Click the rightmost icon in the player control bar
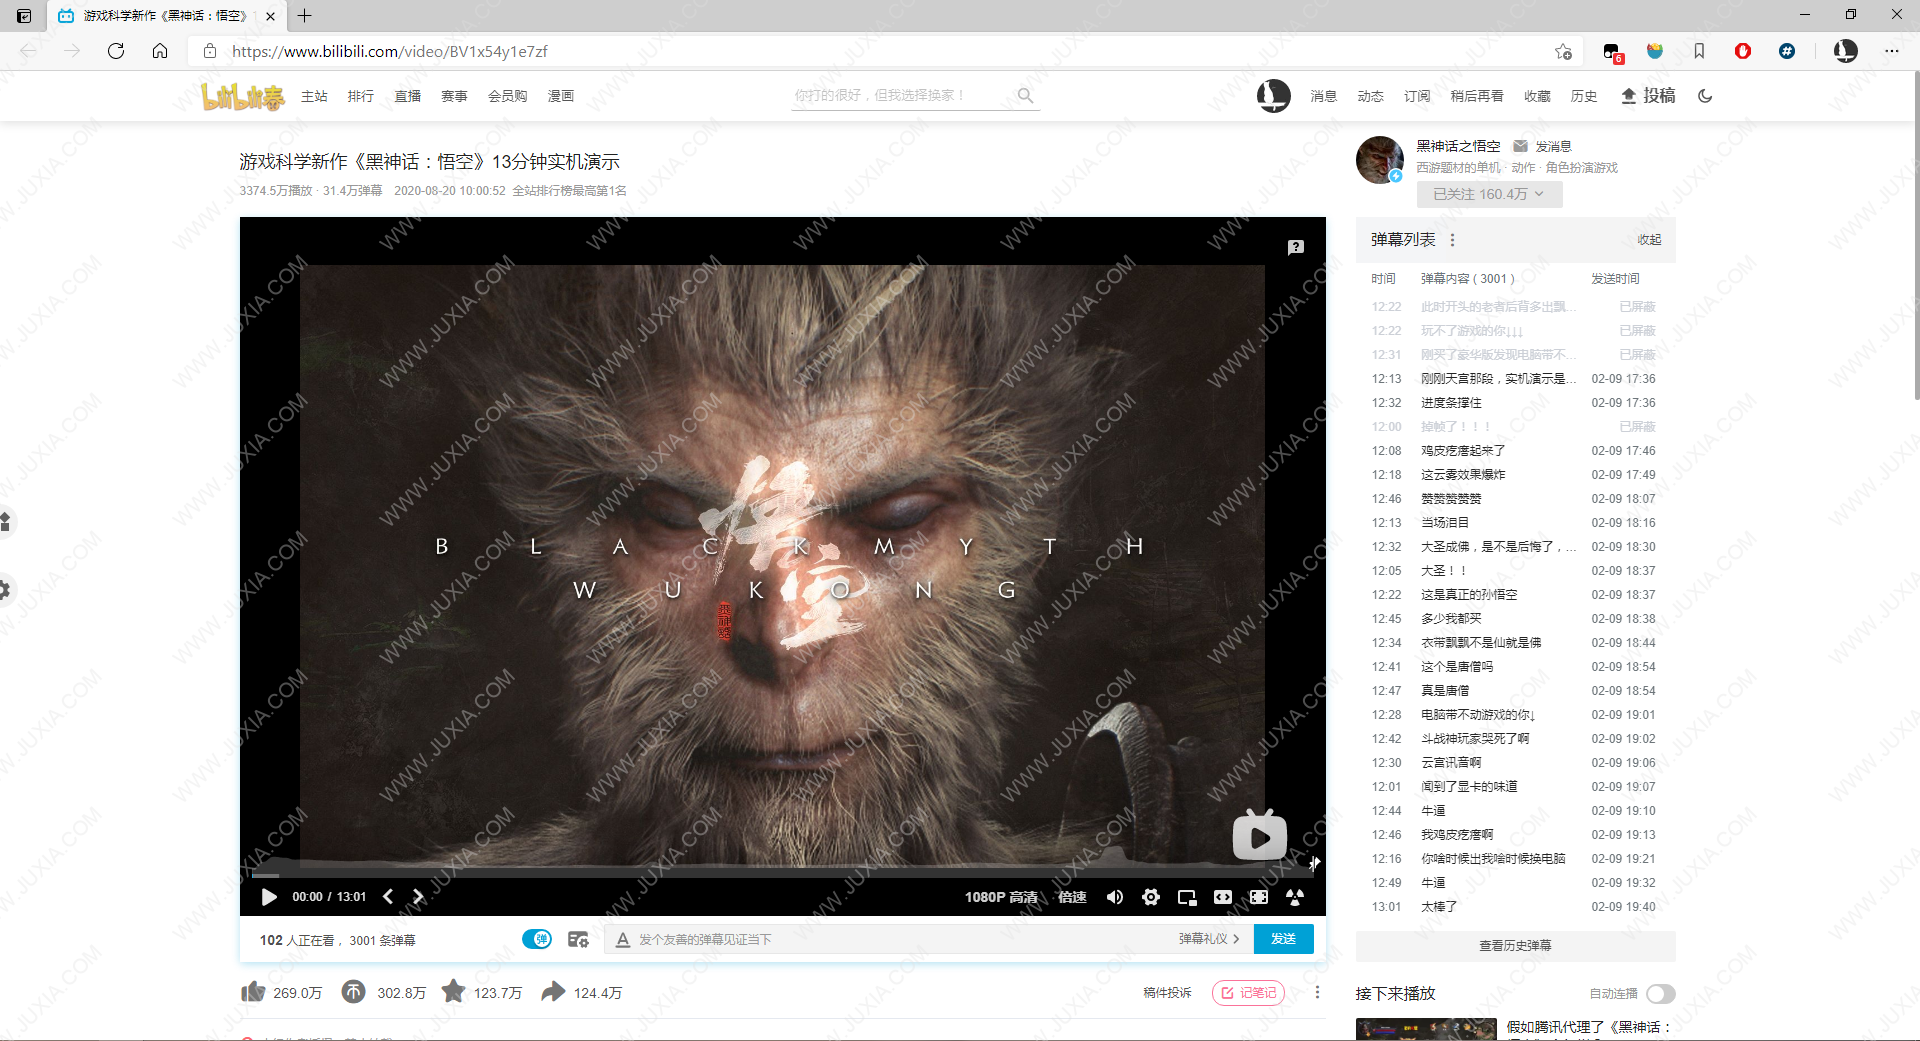The image size is (1920, 1041). [1295, 897]
